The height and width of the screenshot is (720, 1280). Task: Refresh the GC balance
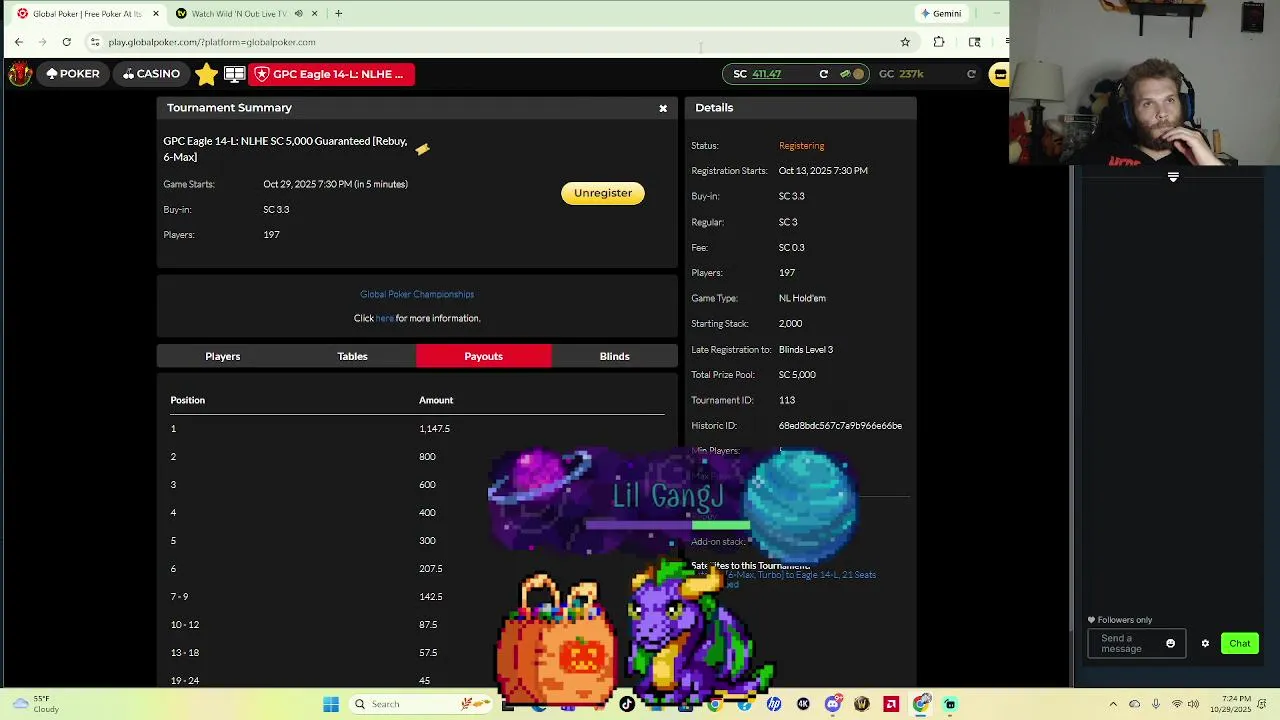[971, 74]
